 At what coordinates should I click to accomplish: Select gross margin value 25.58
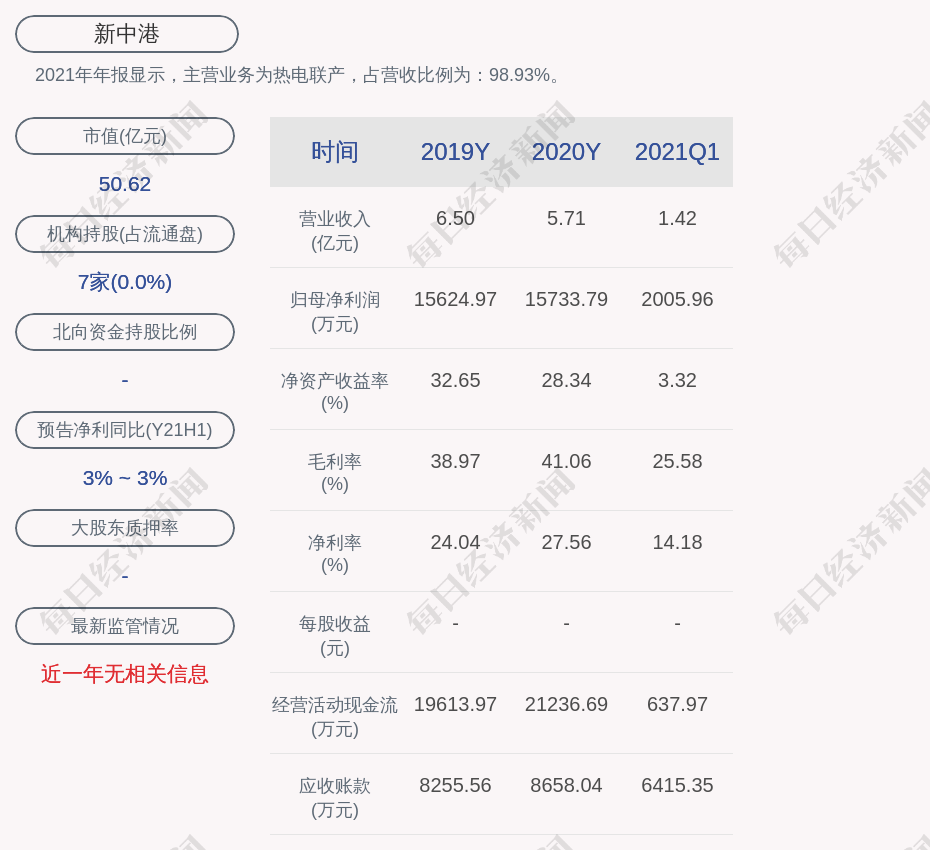[677, 461]
